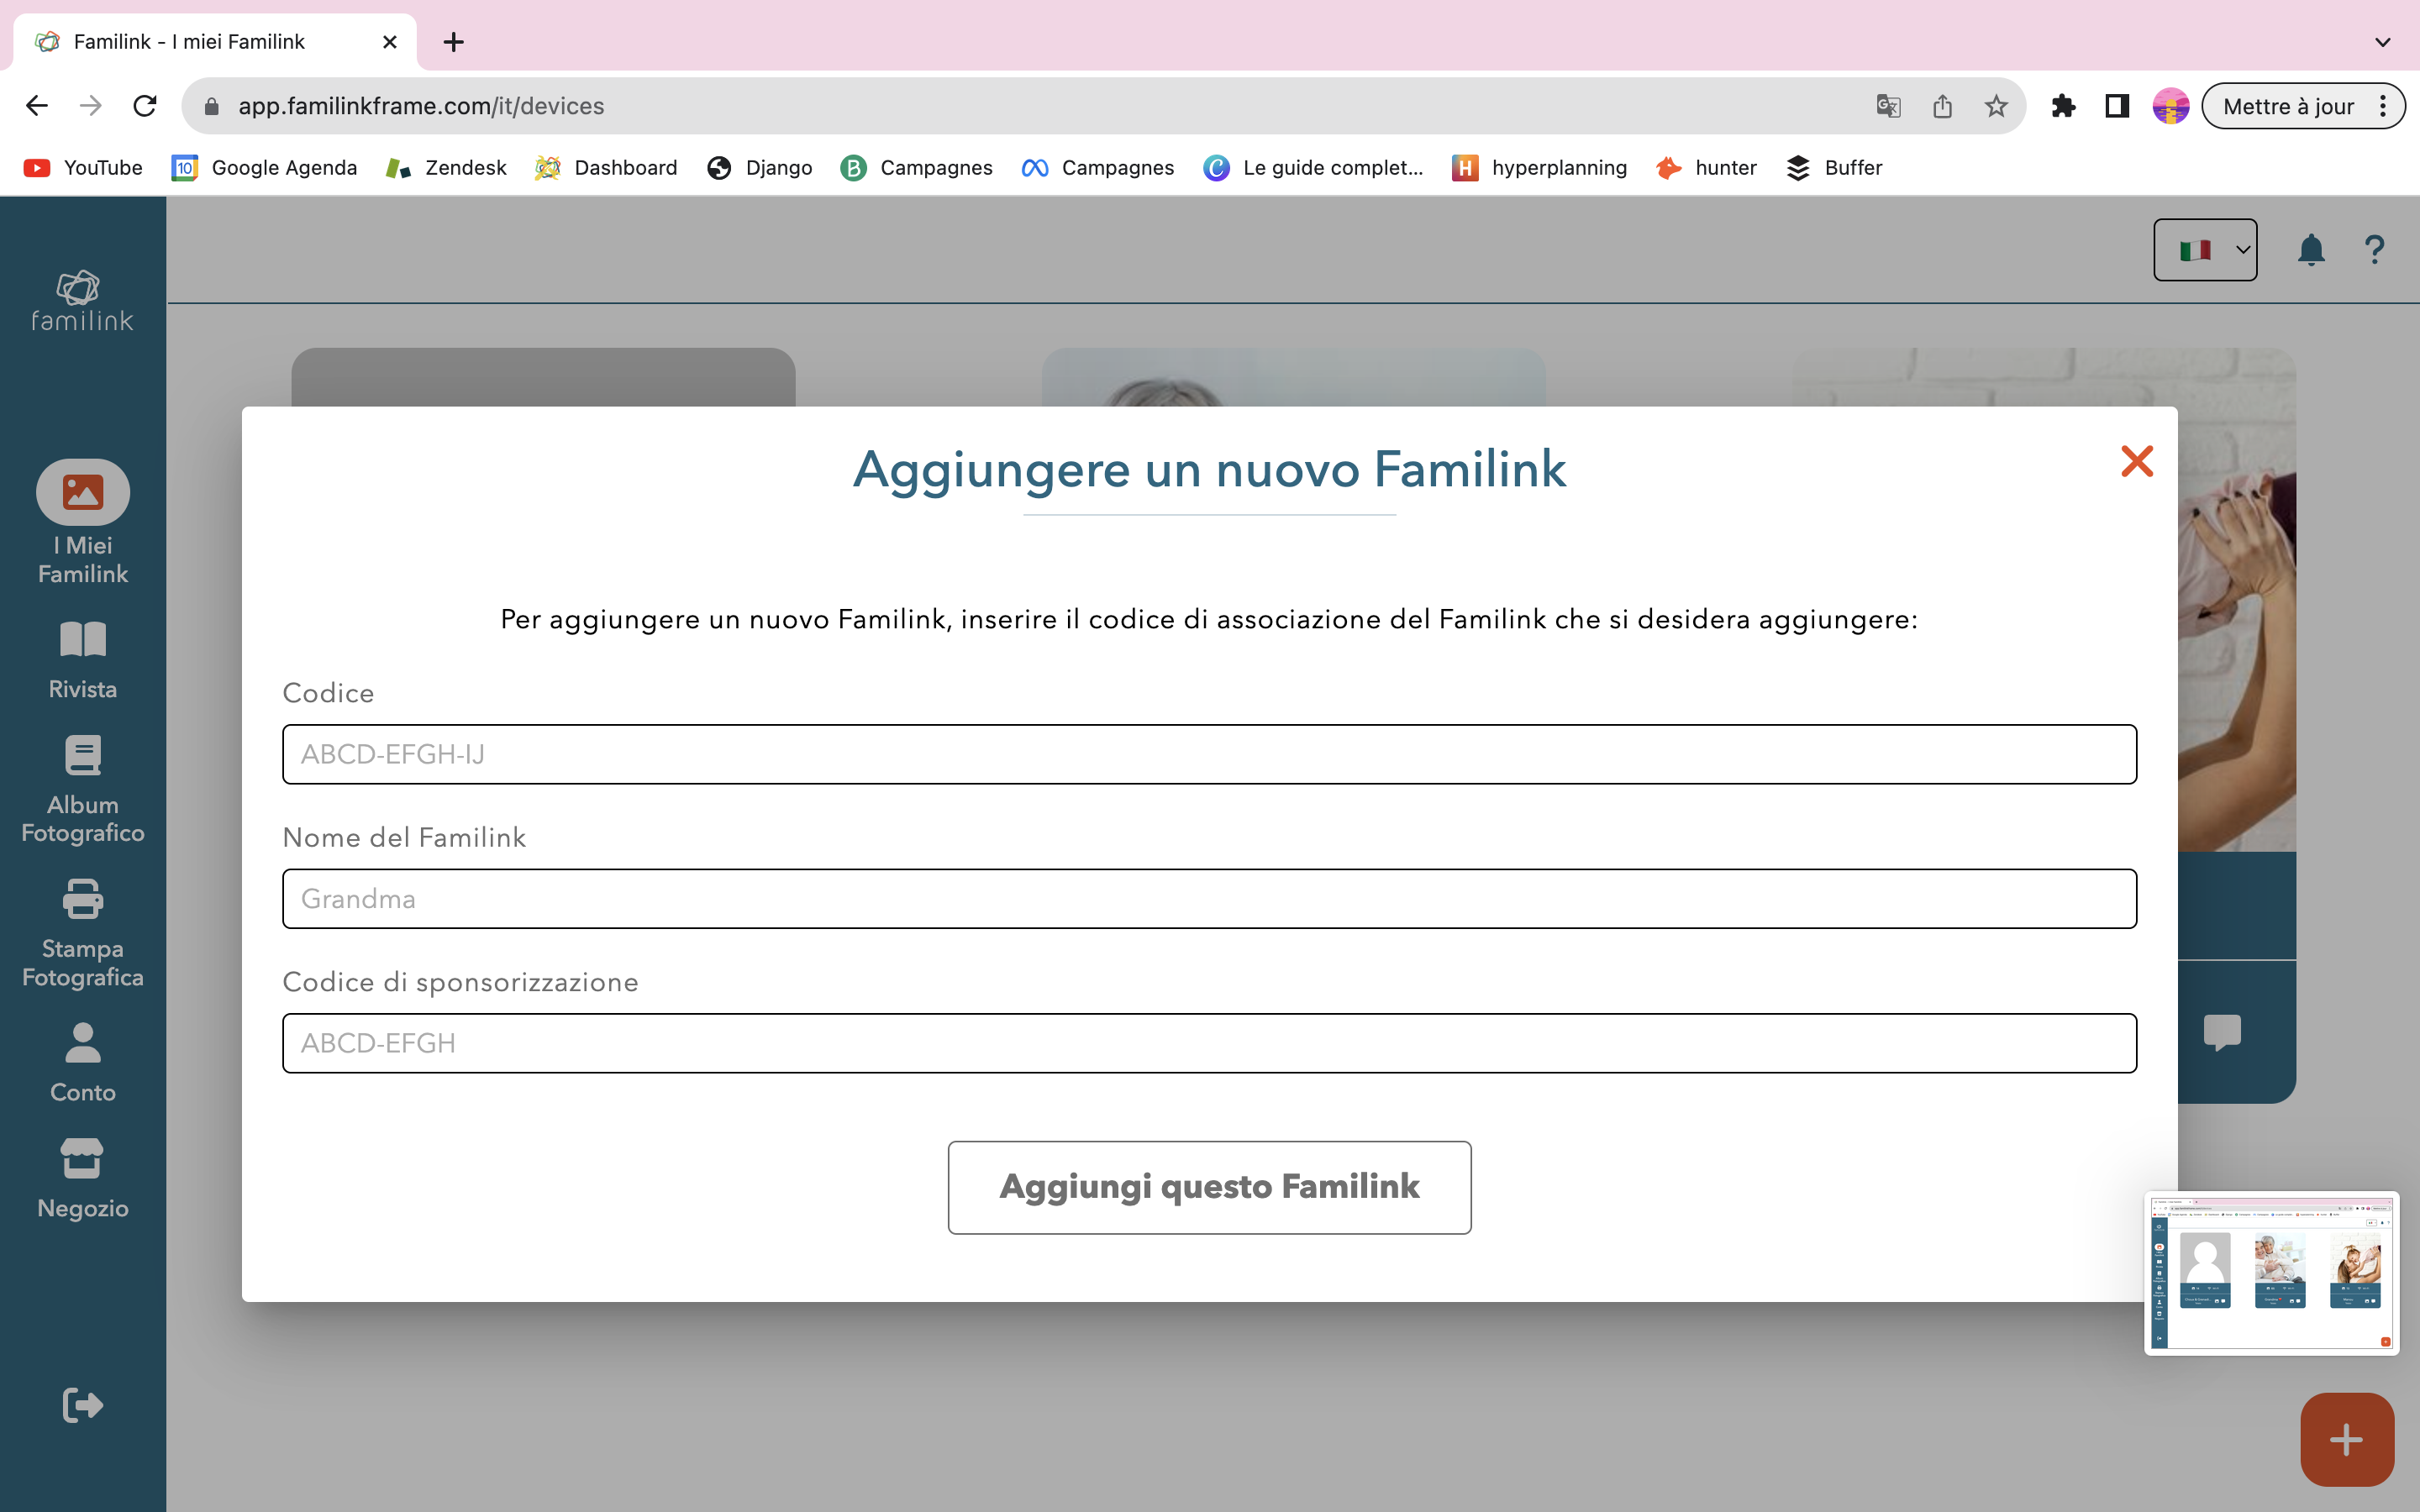Open the browser extensions puzzle icon
This screenshot has width=2420, height=1512.
(x=2063, y=106)
